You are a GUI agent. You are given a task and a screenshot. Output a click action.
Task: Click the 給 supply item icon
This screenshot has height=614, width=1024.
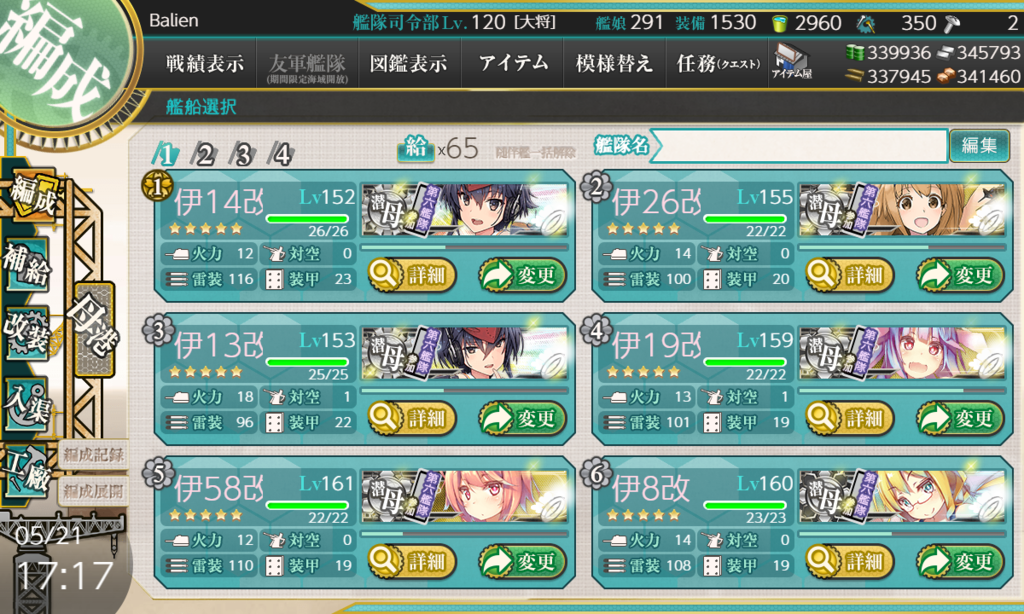(415, 148)
